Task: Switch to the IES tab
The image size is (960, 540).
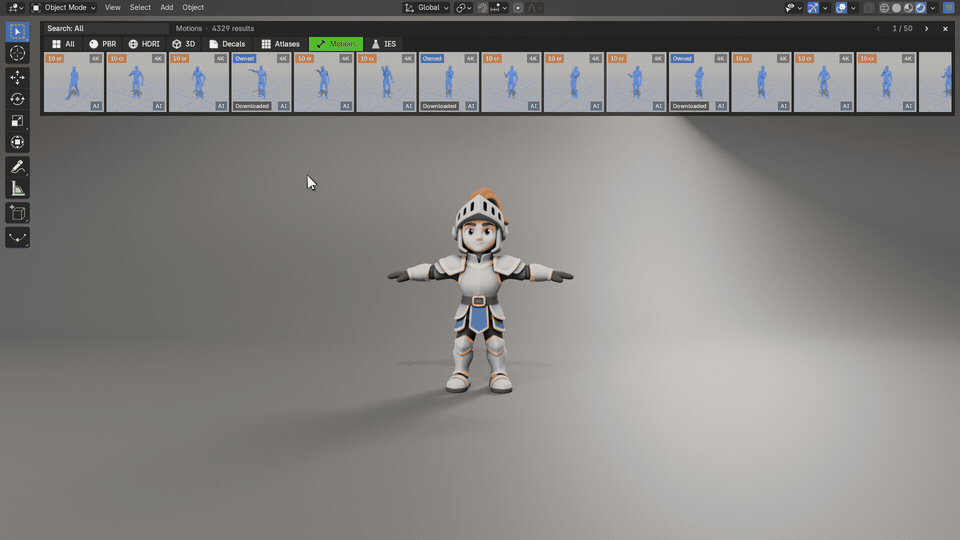Action: [x=384, y=44]
